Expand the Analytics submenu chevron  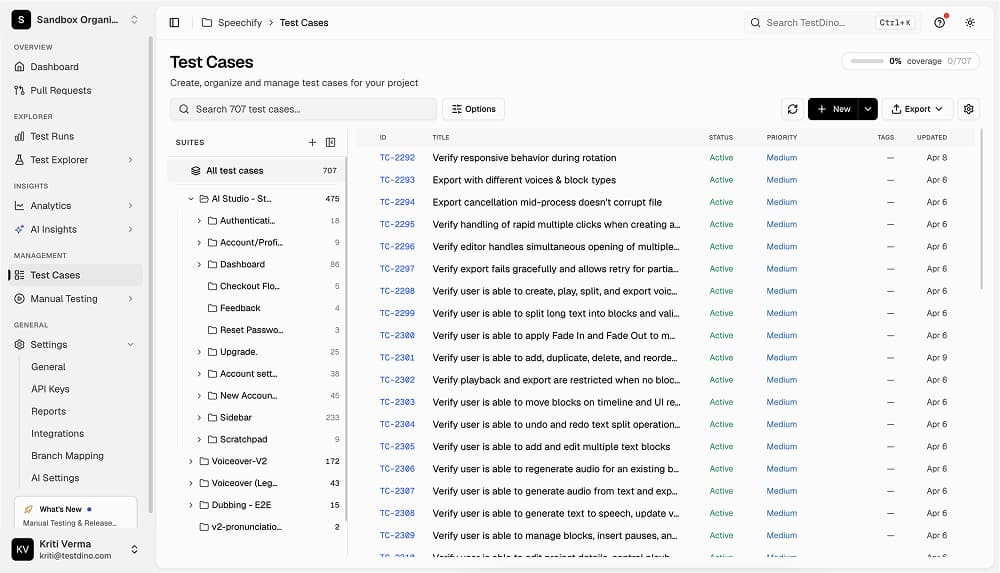[130, 205]
